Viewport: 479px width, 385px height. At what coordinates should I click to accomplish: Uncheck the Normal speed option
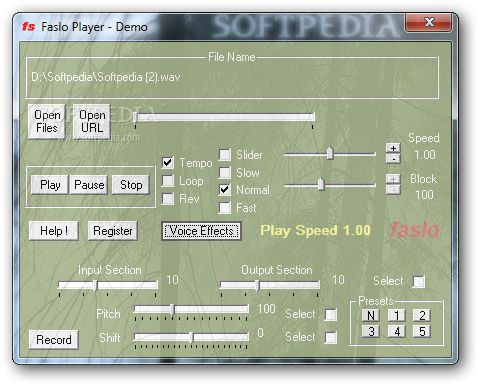[x=225, y=190]
